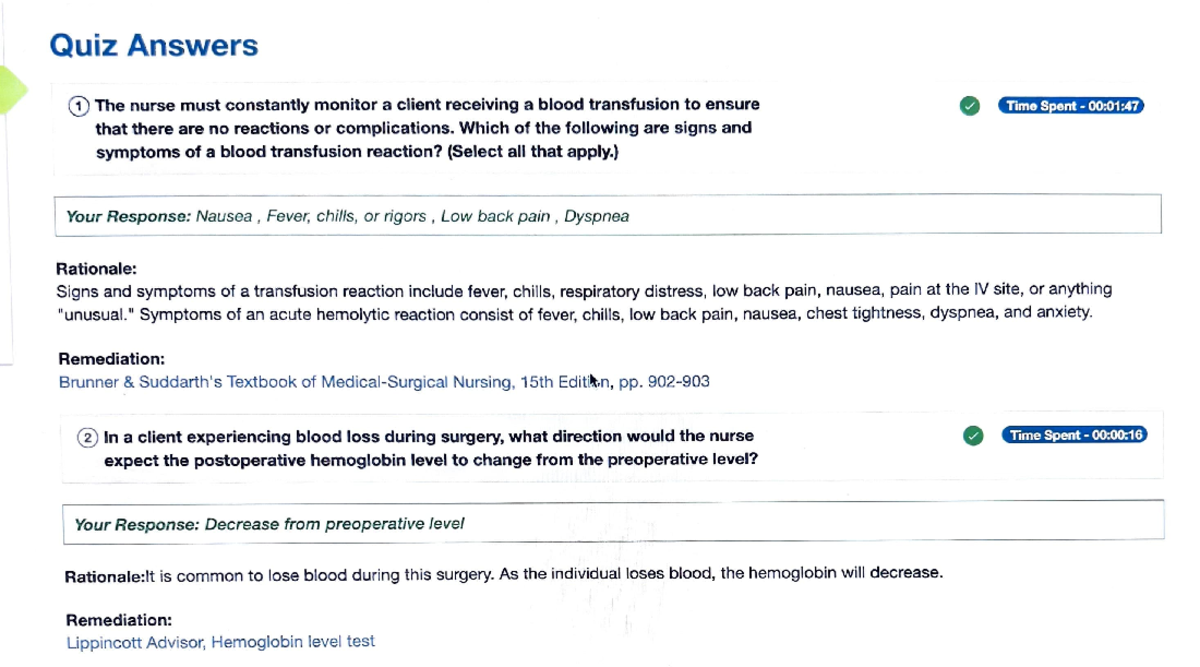
Task: Click the first Remediation heading
Action: coord(112,358)
